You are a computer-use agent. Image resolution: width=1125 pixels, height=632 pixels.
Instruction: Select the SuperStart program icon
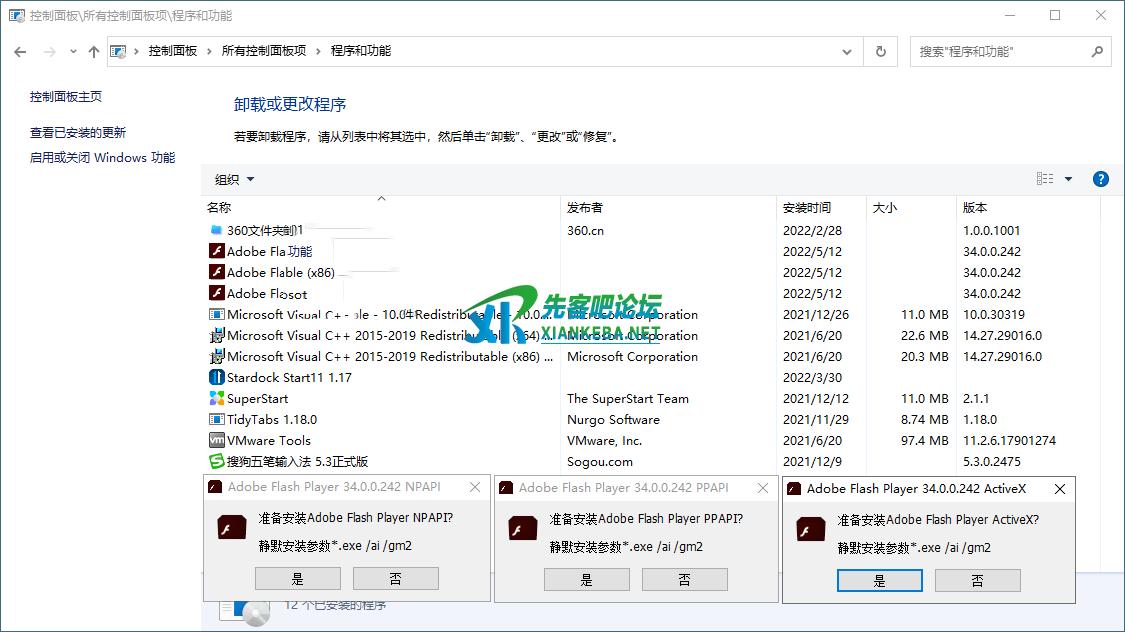point(216,398)
